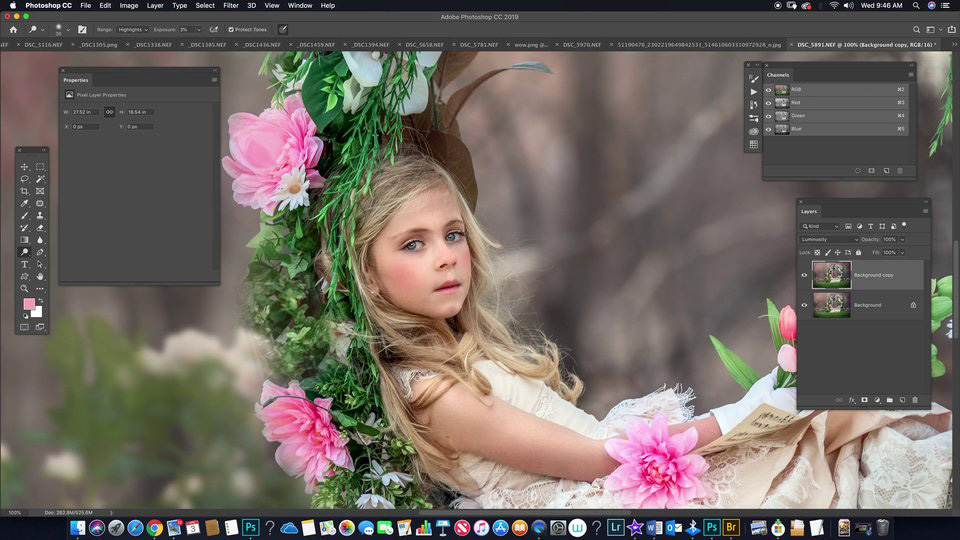Open the Filter menu
This screenshot has width=960, height=540.
231,6
